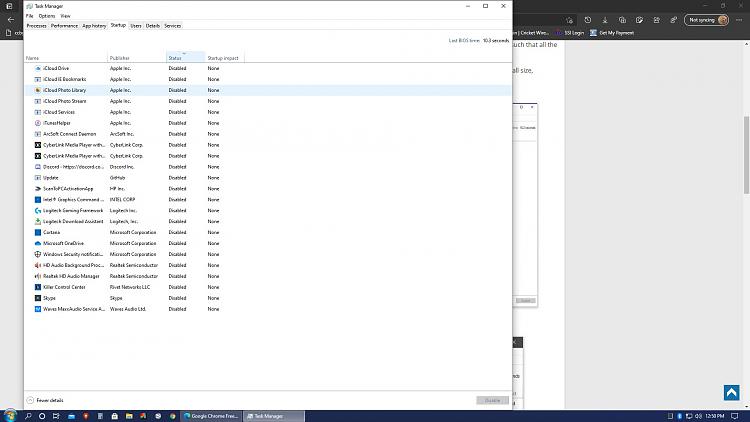Click the back arrow in Edge window

pyautogui.click(x=11, y=20)
